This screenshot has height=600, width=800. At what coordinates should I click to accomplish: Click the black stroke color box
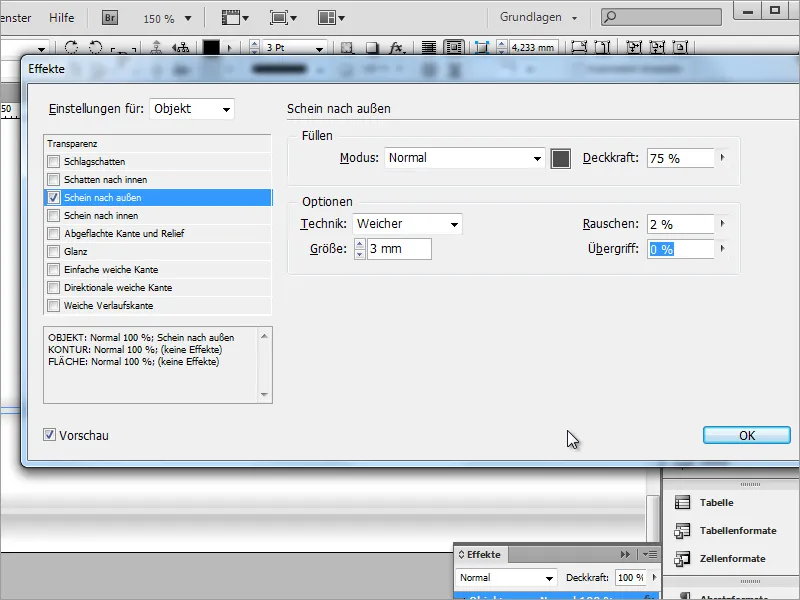point(211,47)
